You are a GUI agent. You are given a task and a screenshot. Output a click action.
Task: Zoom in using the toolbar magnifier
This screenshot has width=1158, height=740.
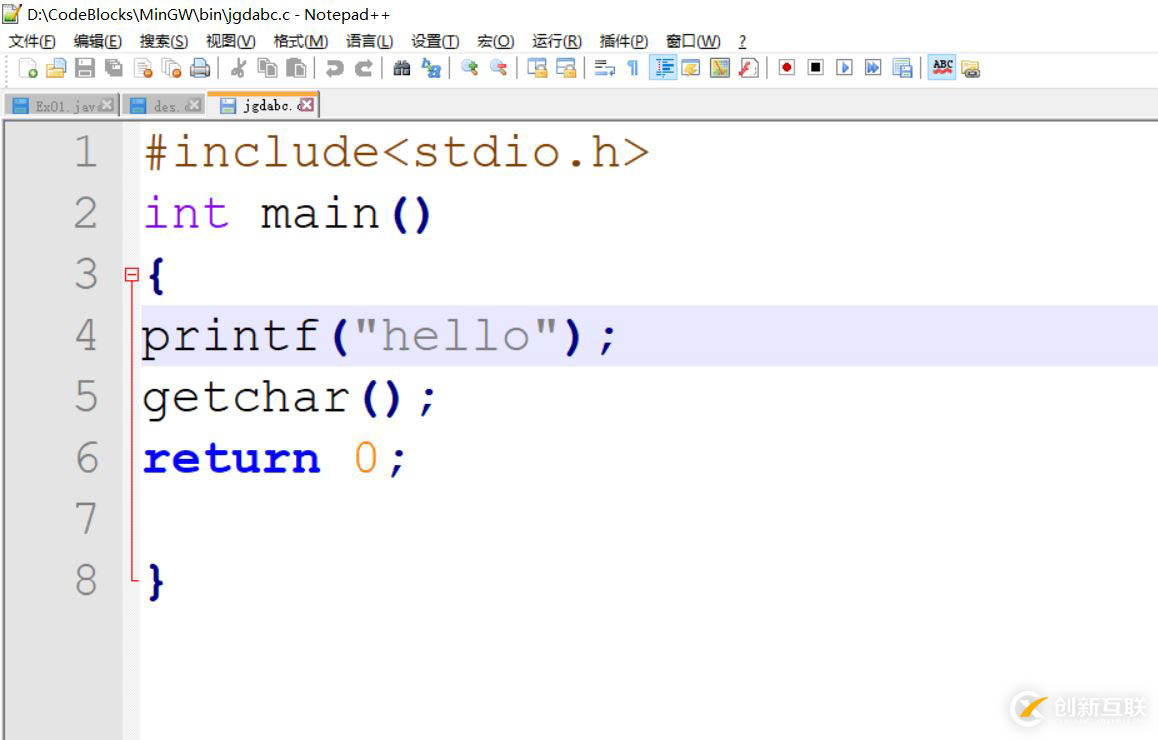[469, 69]
